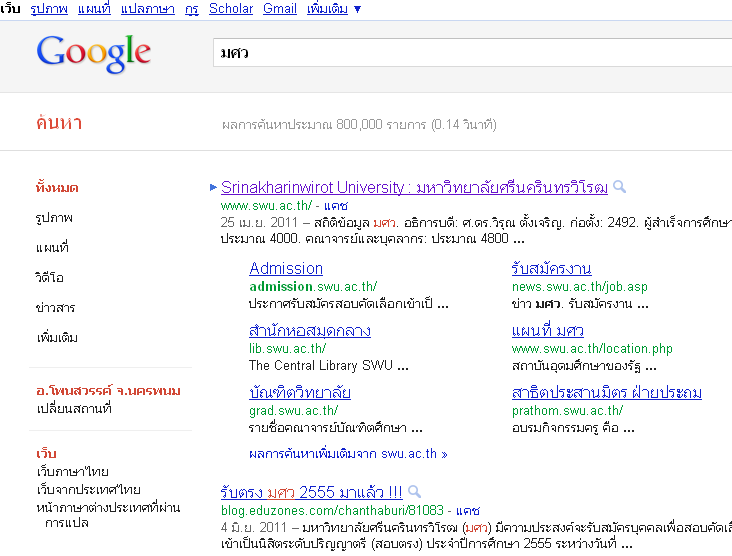Open รับตรง มศว 2555 มาแล้ว result link
The image size is (732, 556).
pos(311,492)
